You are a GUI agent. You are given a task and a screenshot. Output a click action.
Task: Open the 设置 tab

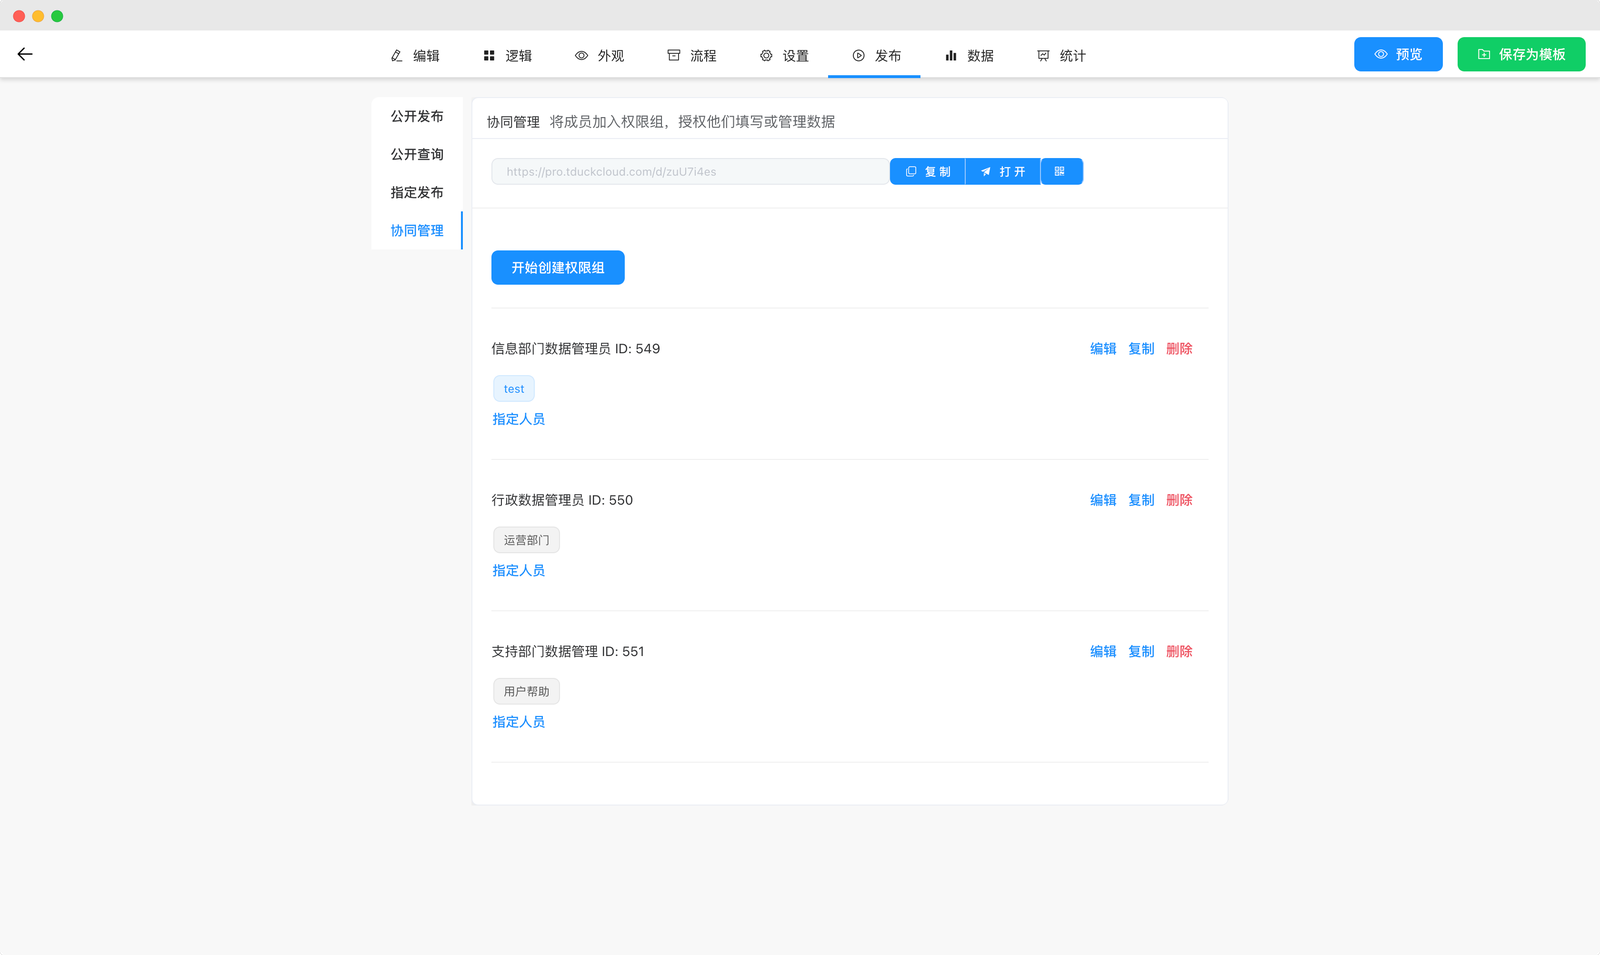coord(784,56)
